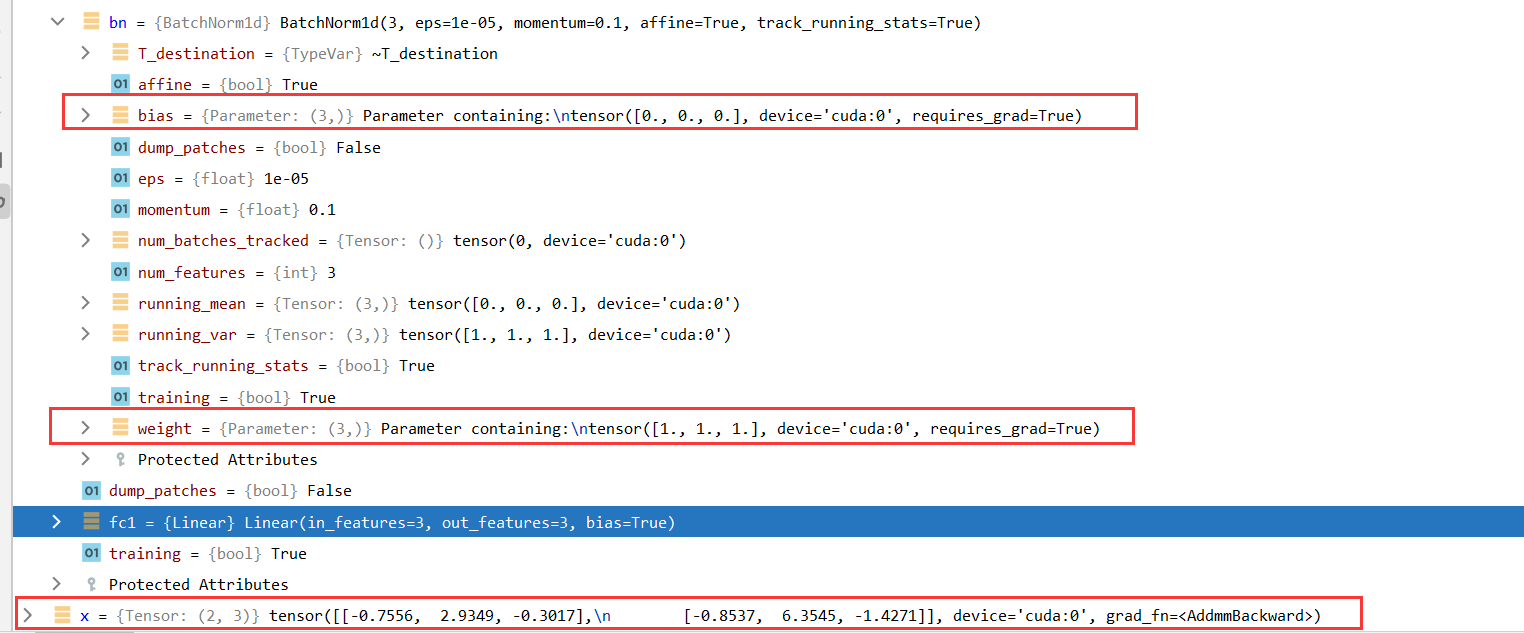Expand the x tensor node
Viewport: 1524px width, 633px height.
[27, 615]
